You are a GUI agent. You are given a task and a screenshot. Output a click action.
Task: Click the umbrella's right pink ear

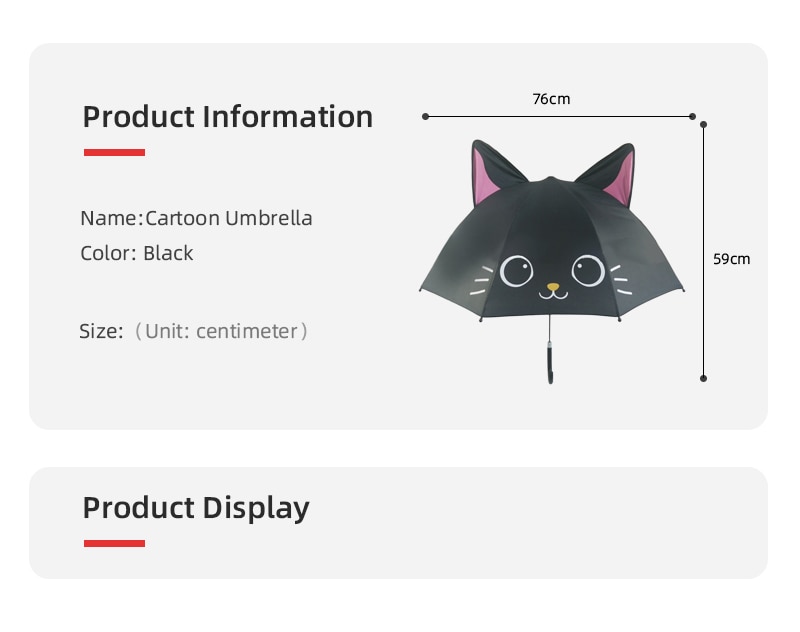click(x=621, y=181)
